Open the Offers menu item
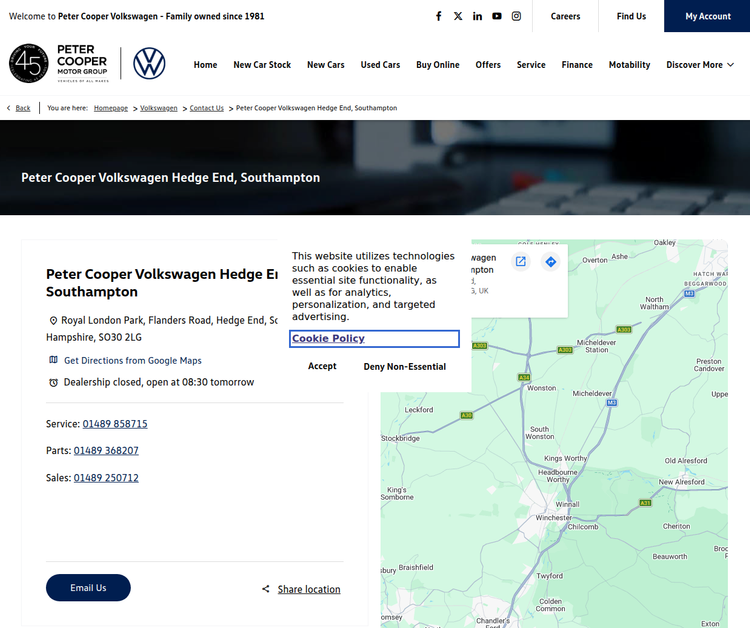This screenshot has width=750, height=628. coord(488,65)
